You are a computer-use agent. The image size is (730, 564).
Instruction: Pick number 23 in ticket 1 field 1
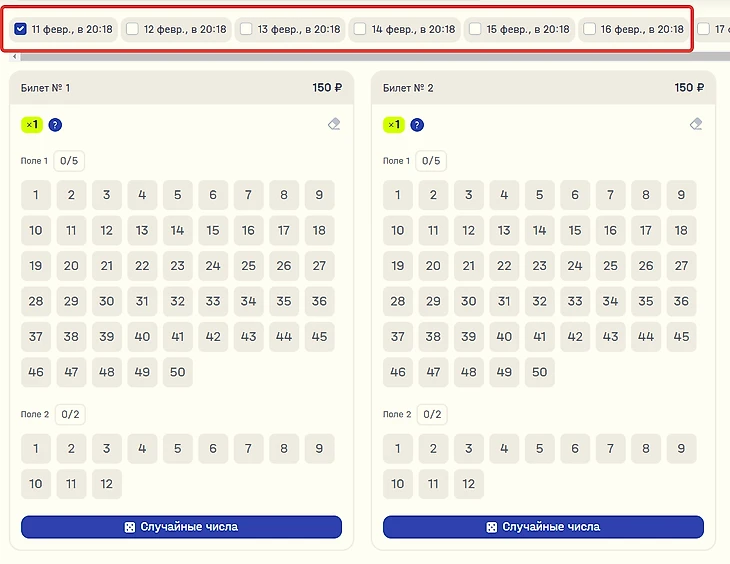(x=177, y=266)
